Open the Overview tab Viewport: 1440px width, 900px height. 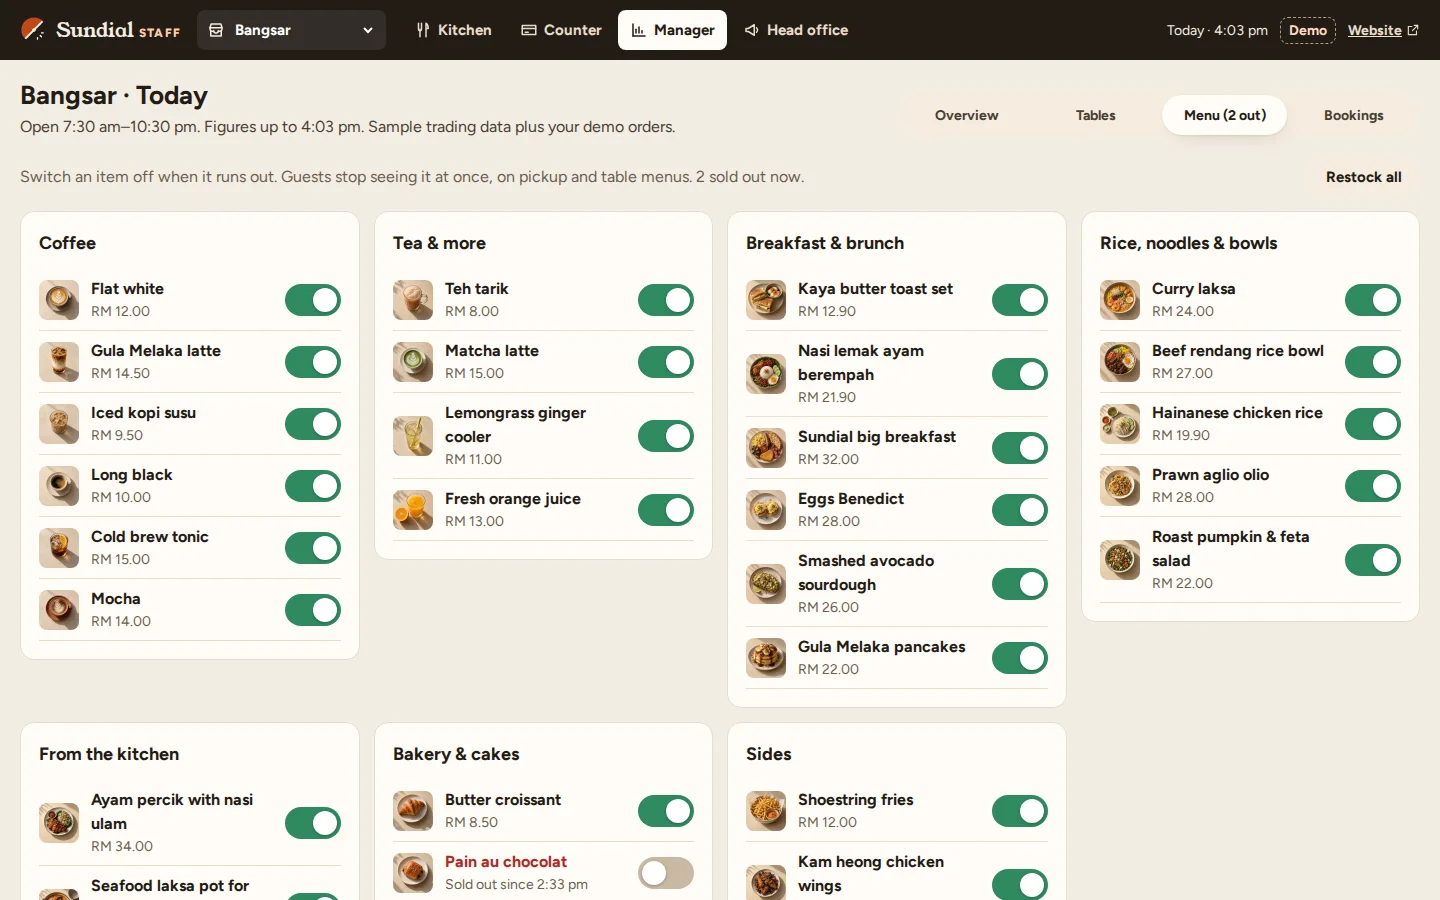(966, 115)
